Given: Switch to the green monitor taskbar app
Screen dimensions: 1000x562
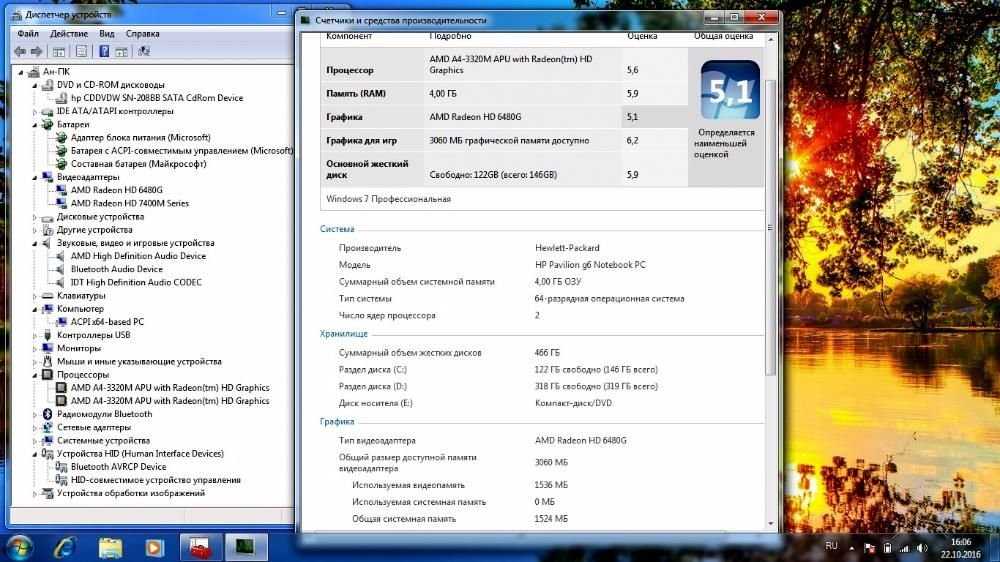Looking at the screenshot, I should pos(245,547).
